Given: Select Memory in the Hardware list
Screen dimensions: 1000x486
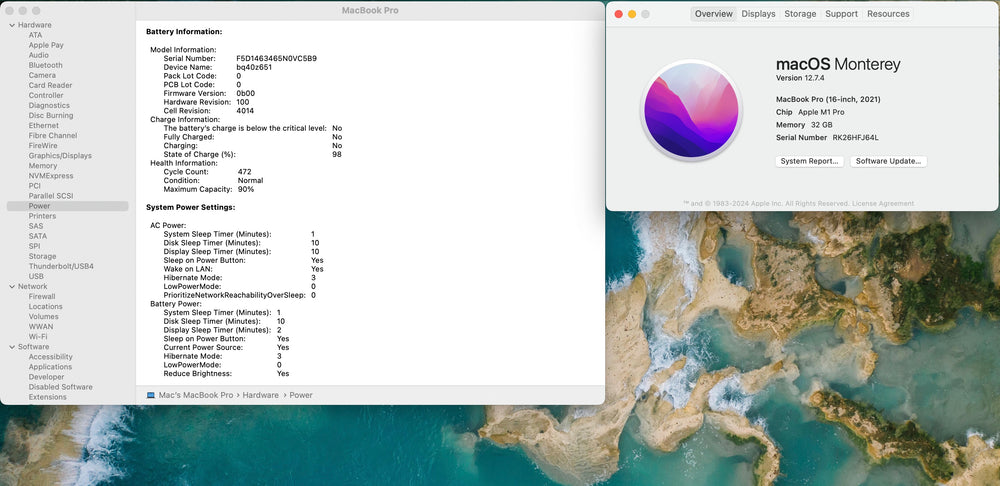Looking at the screenshot, I should point(43,166).
